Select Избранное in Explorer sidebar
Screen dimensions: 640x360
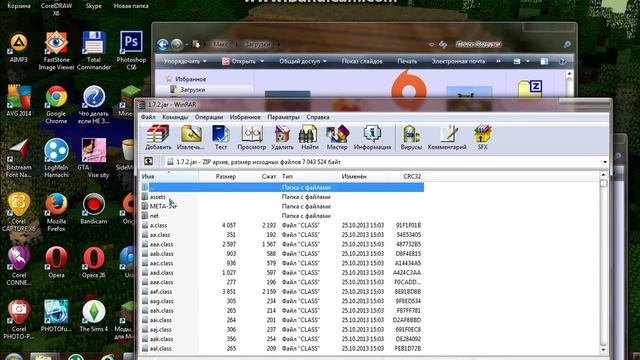[x=190, y=79]
